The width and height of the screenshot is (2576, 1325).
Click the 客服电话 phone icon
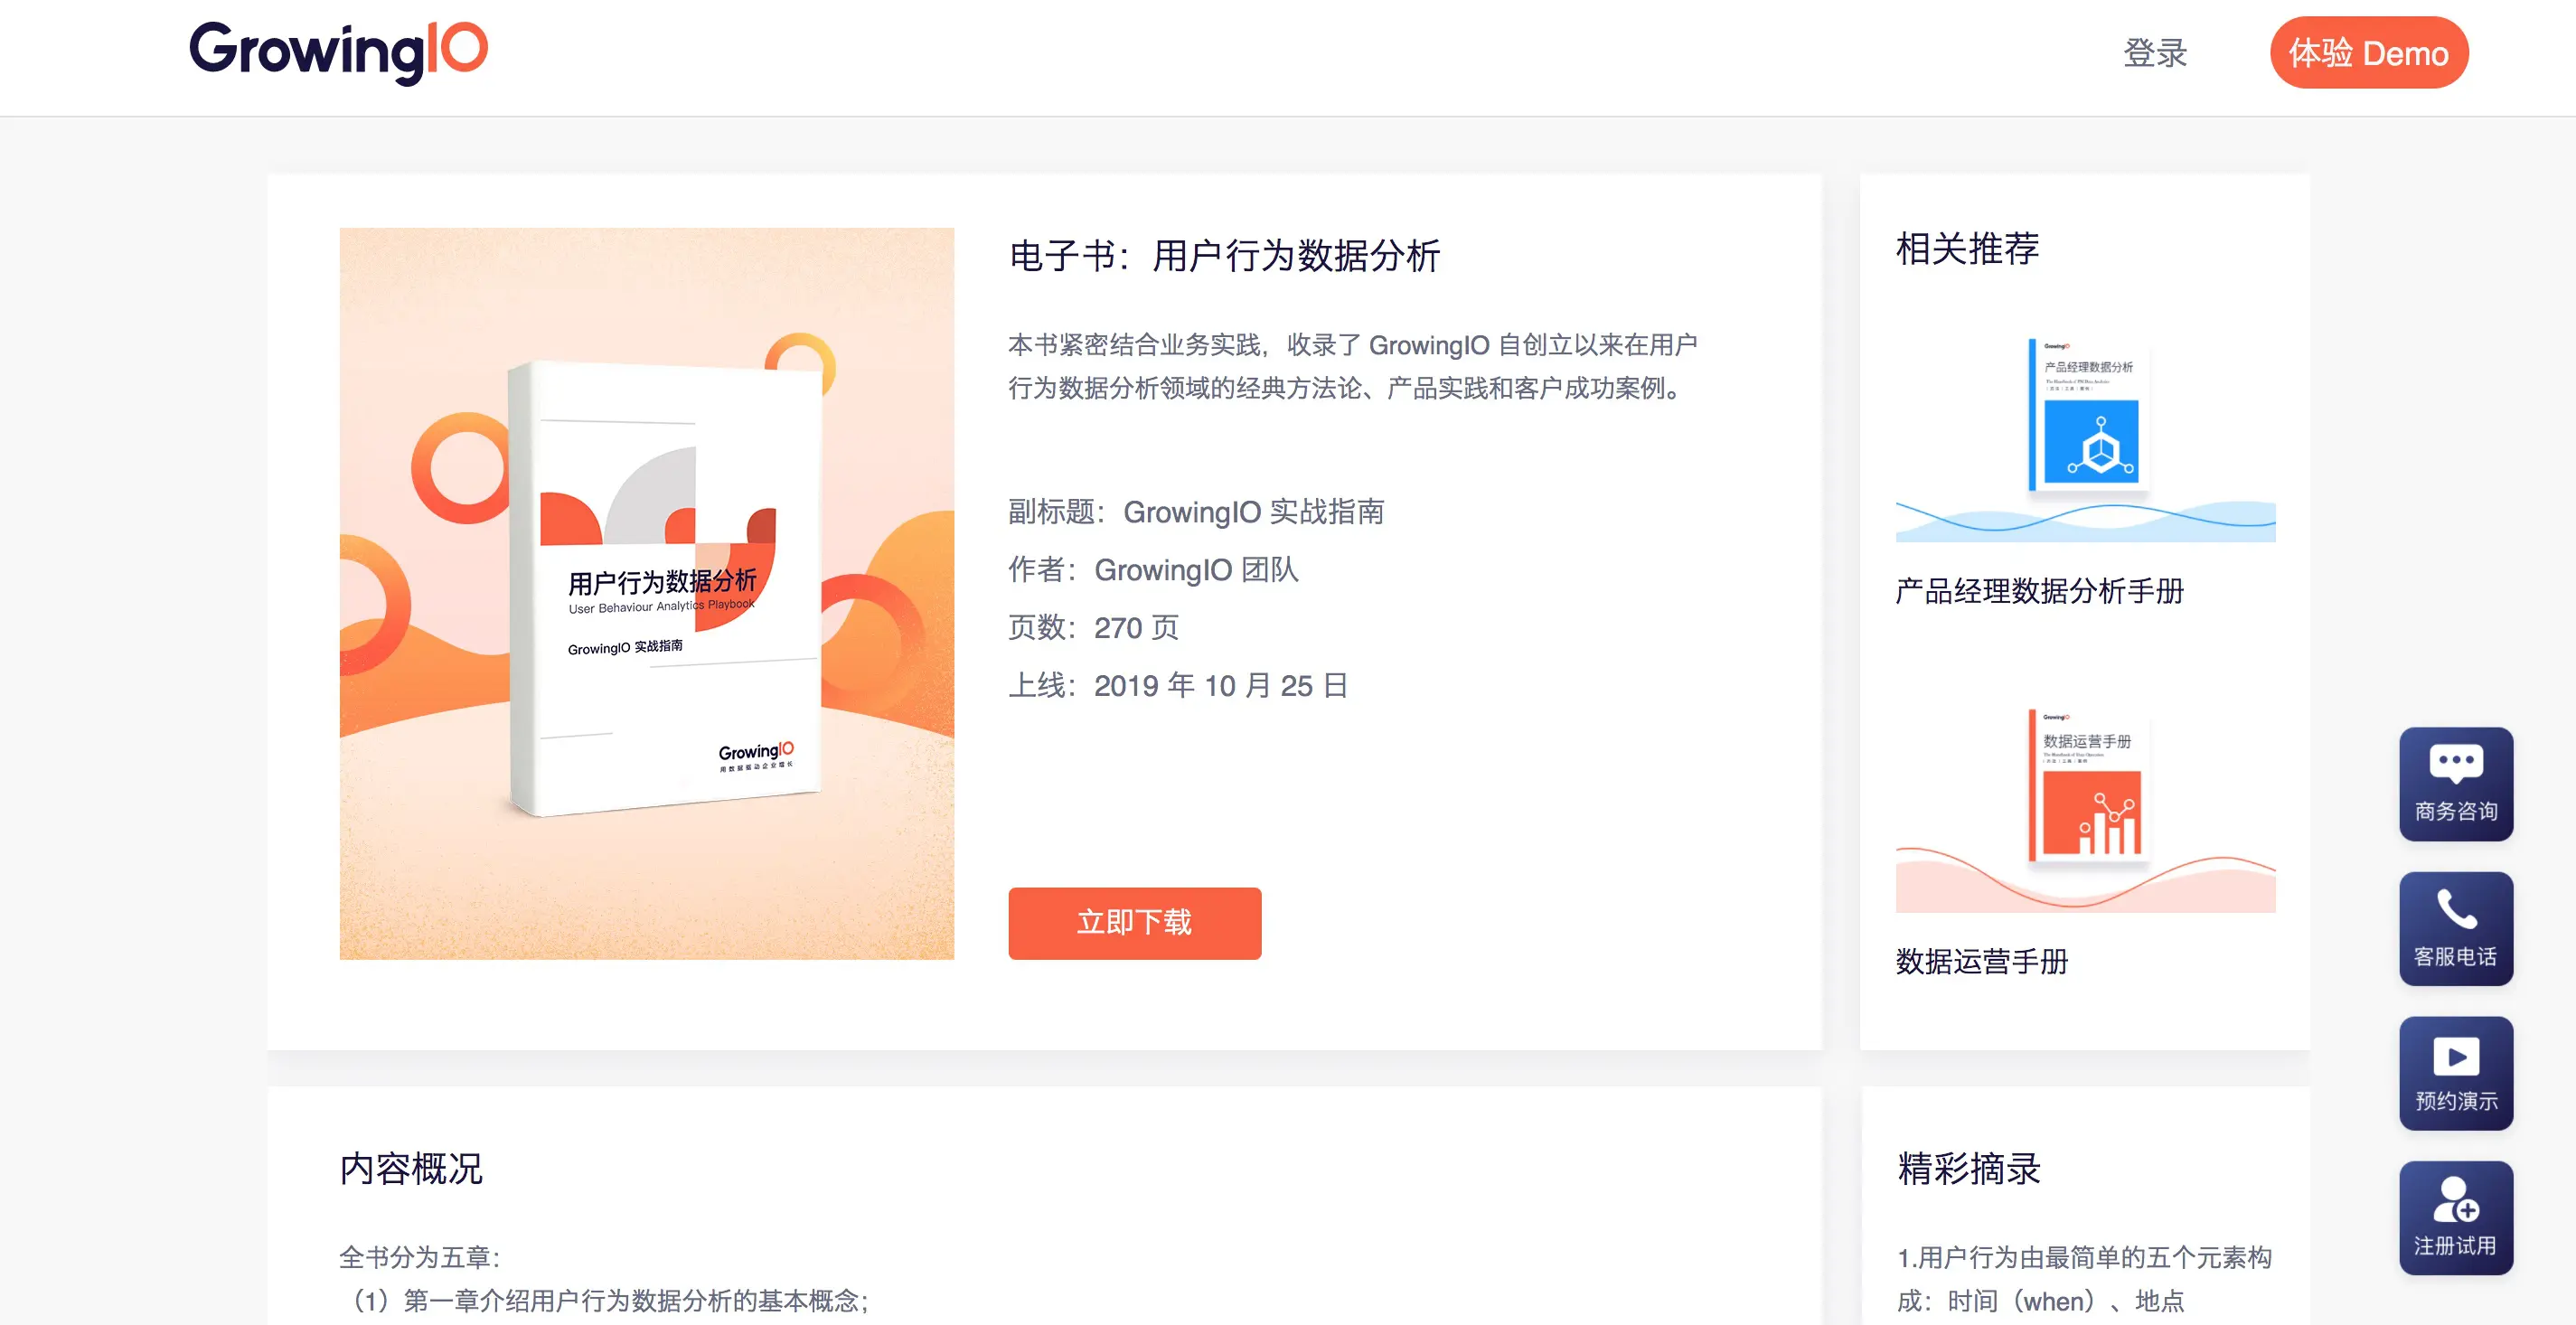point(2455,929)
